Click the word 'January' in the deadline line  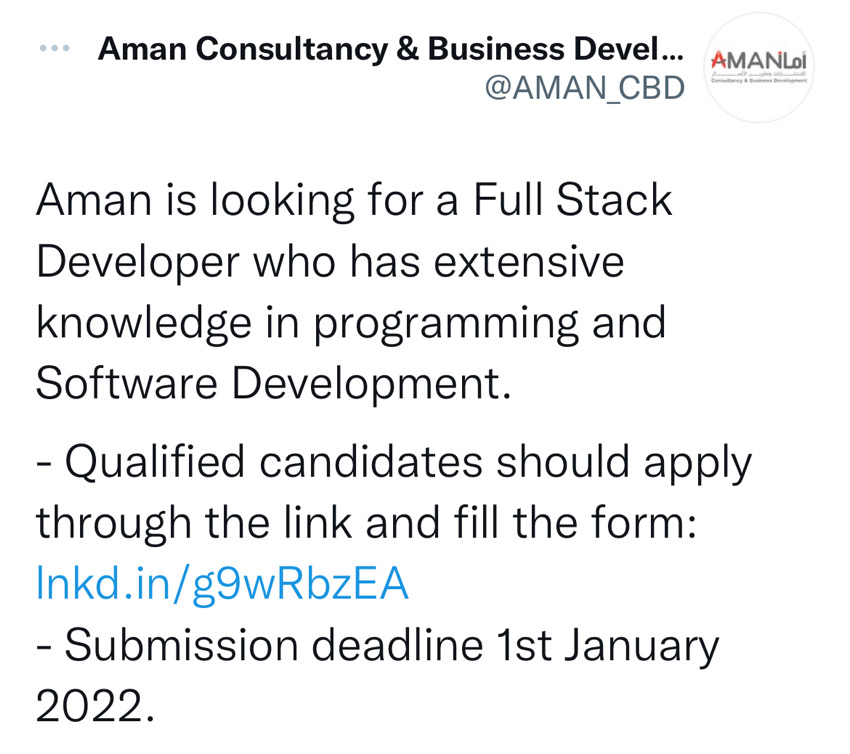click(x=641, y=647)
